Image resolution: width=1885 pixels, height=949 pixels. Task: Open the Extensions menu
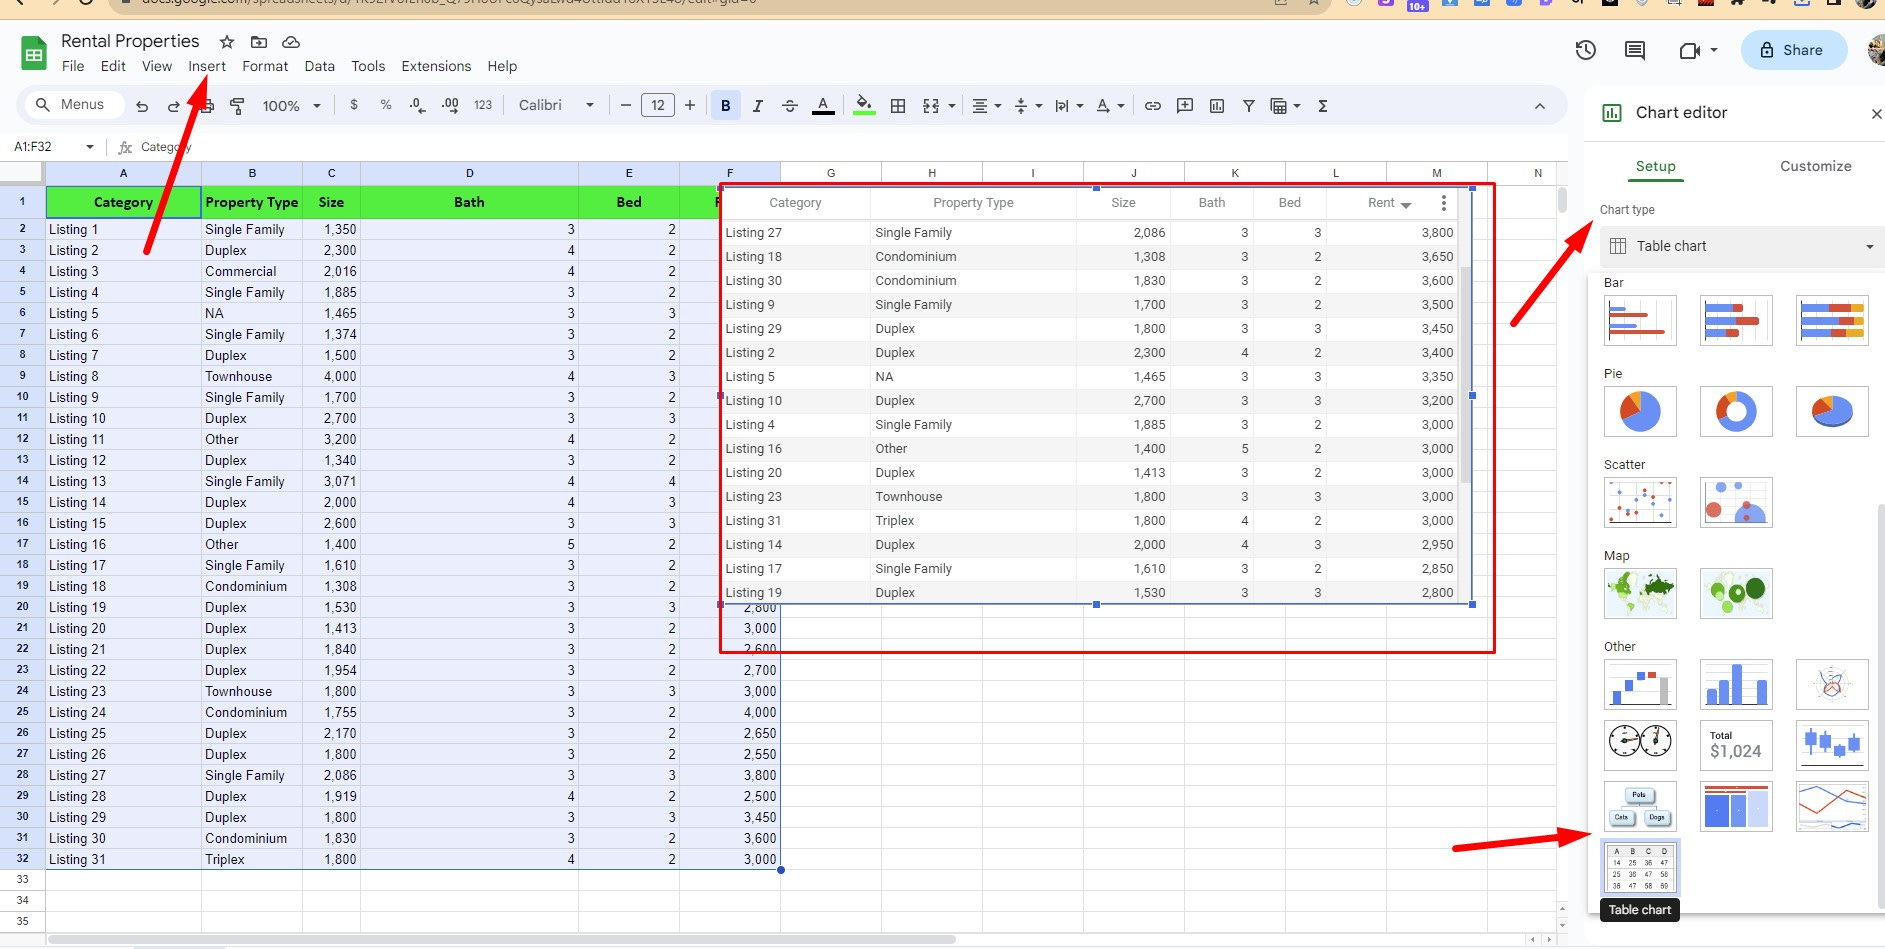click(436, 66)
